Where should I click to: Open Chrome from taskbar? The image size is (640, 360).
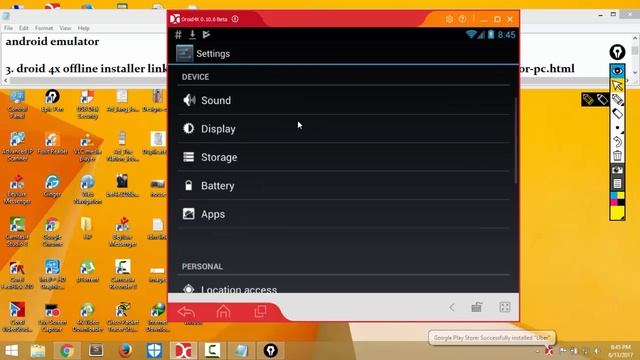pyautogui.click(x=67, y=351)
